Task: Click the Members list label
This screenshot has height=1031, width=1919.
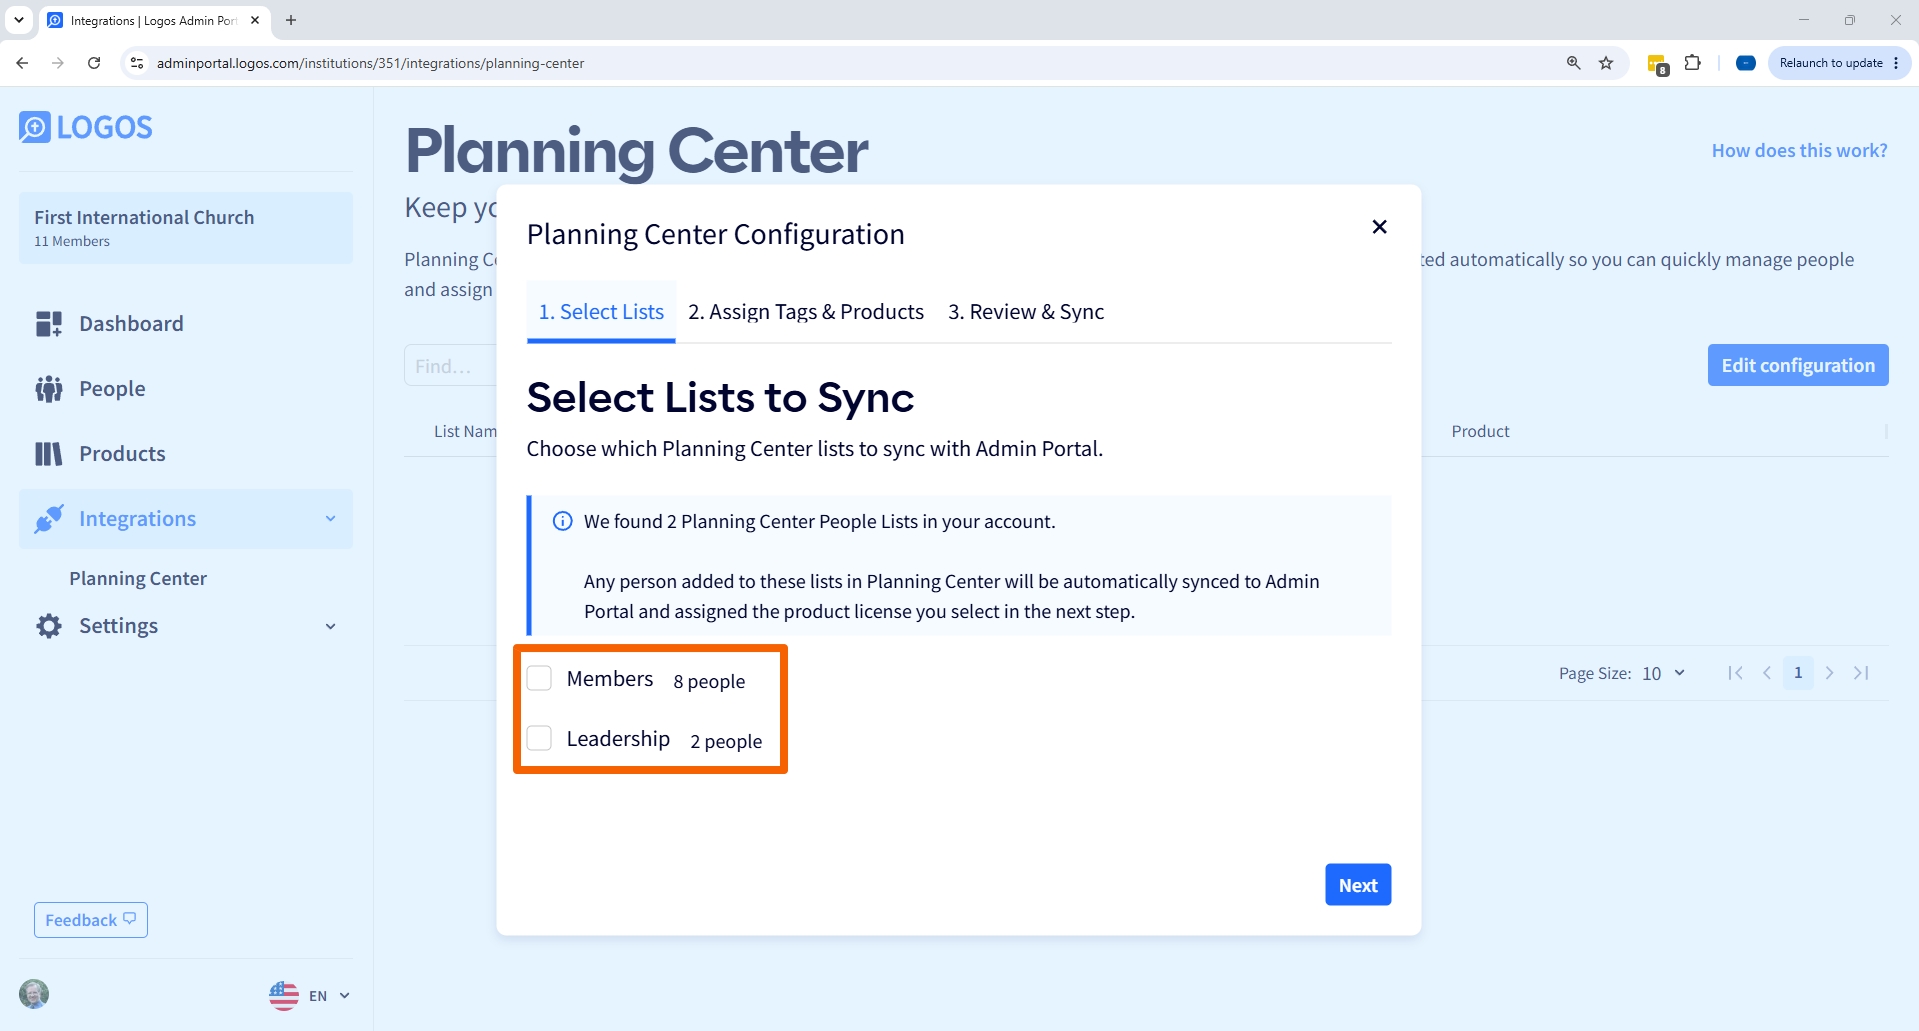Action: point(610,678)
